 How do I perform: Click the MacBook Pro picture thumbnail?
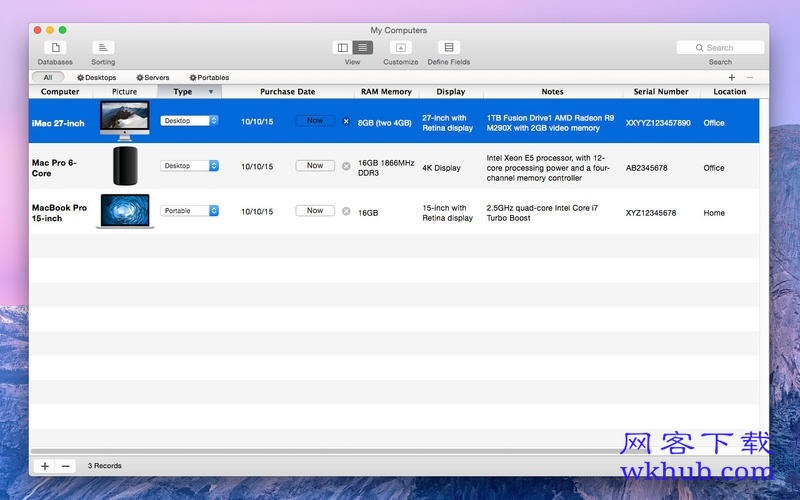click(x=125, y=211)
